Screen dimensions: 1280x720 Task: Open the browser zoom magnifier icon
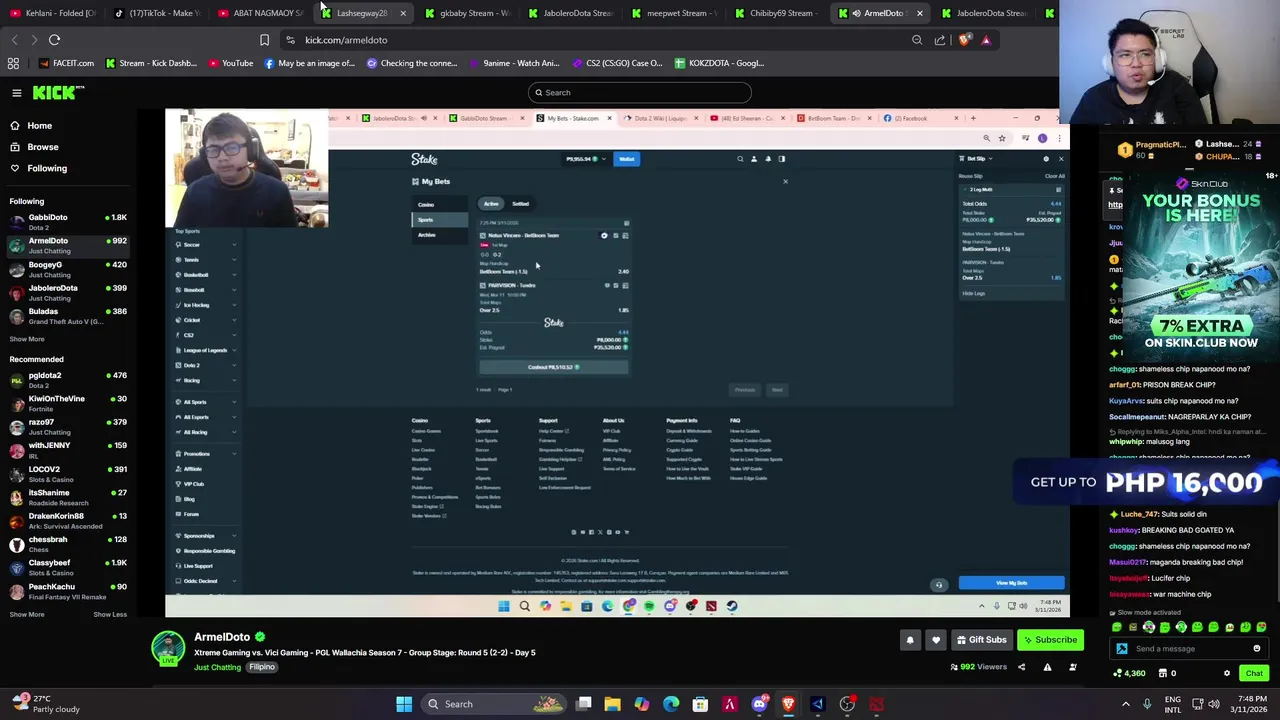click(917, 40)
